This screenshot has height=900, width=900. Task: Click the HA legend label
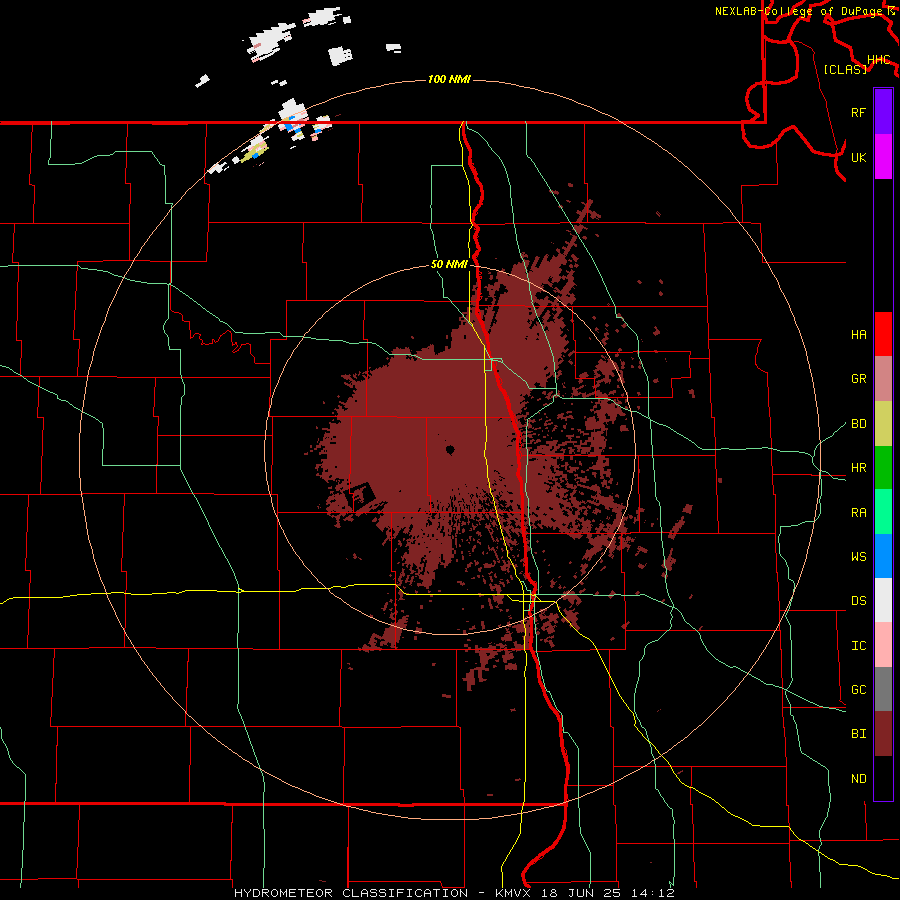[858, 335]
